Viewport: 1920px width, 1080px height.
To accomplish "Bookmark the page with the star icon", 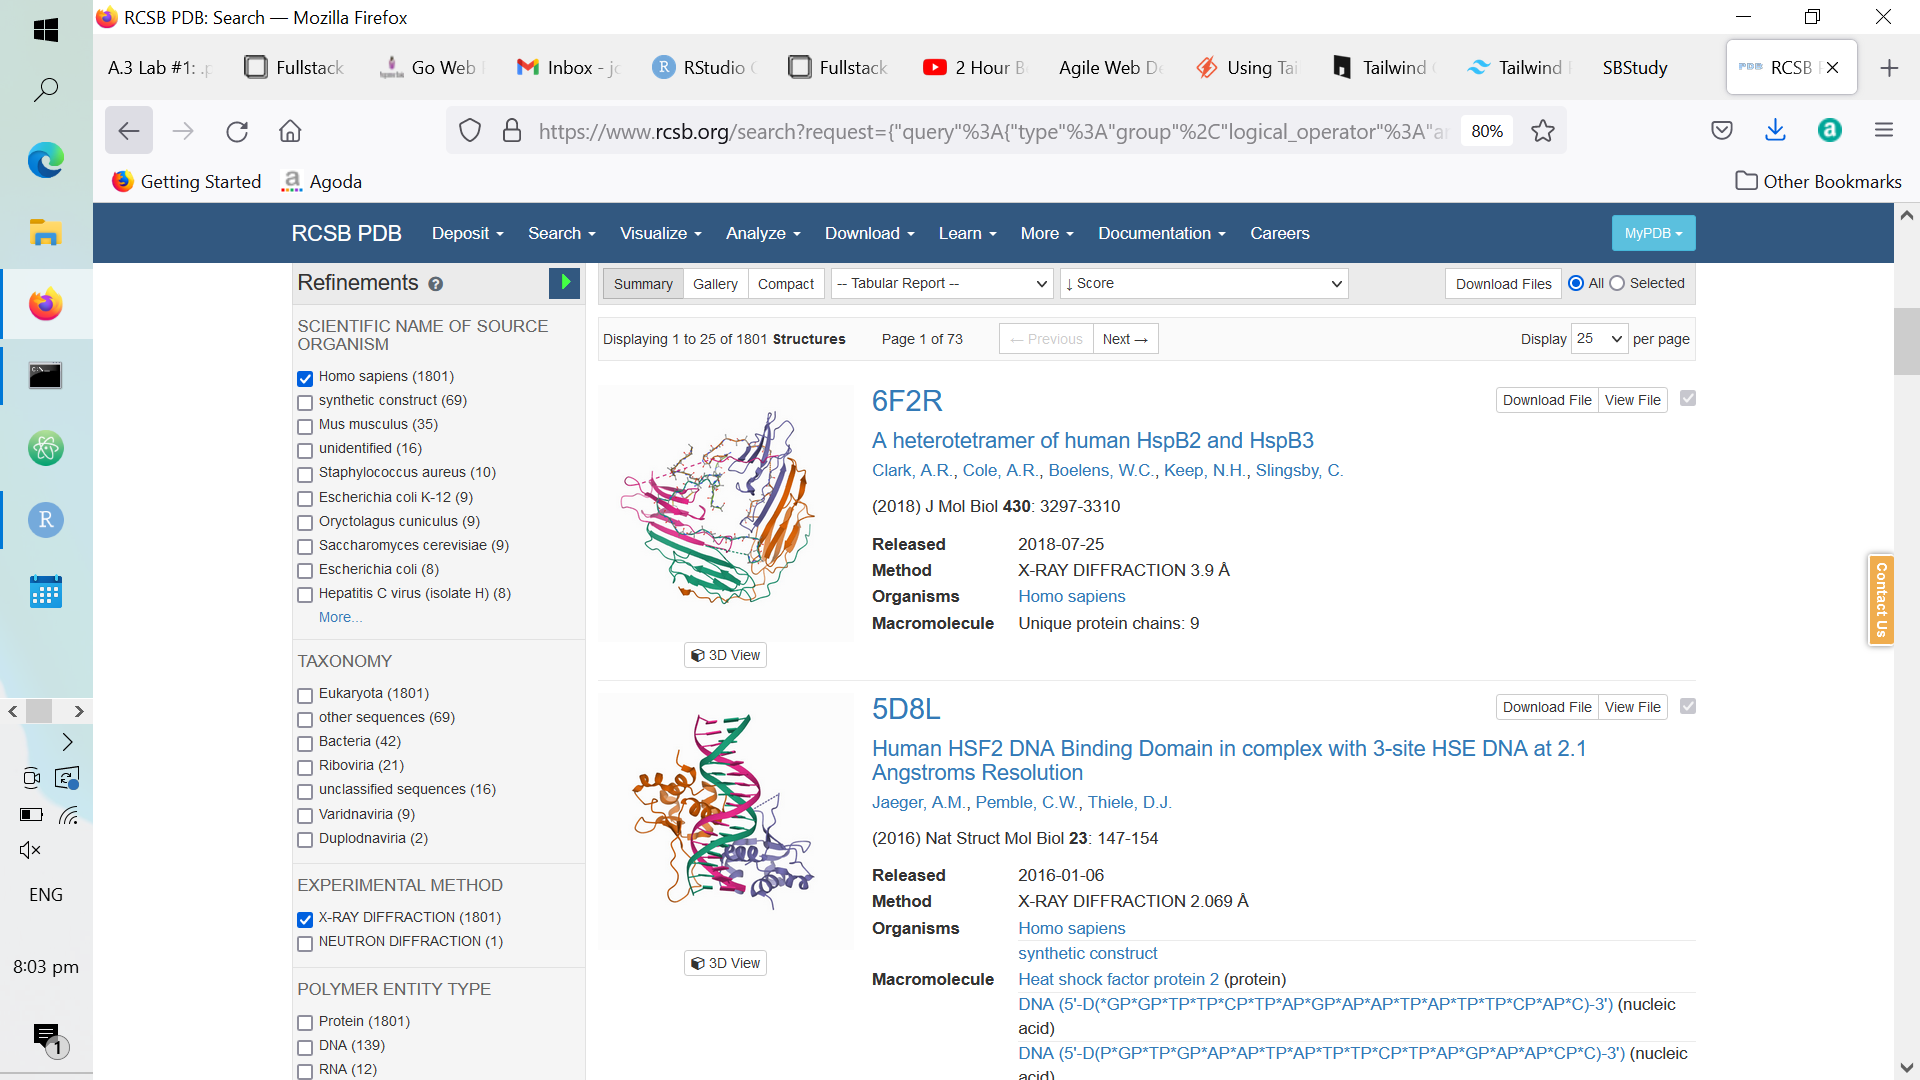I will 1543,131.
